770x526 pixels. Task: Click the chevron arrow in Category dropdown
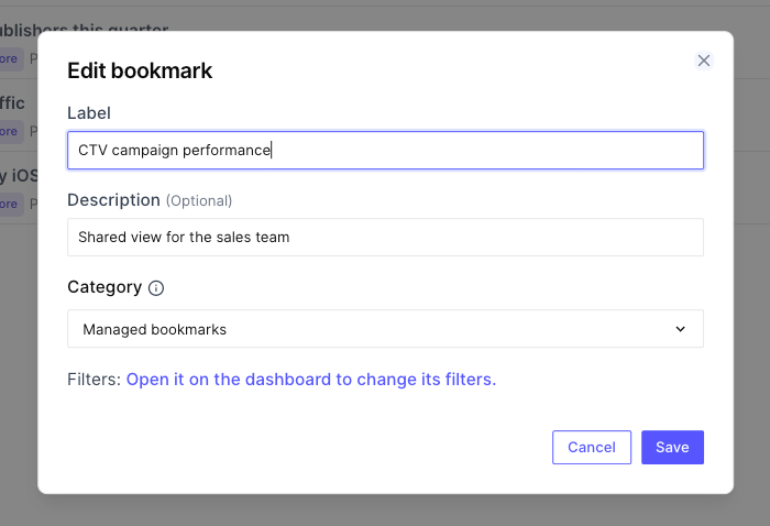click(680, 329)
